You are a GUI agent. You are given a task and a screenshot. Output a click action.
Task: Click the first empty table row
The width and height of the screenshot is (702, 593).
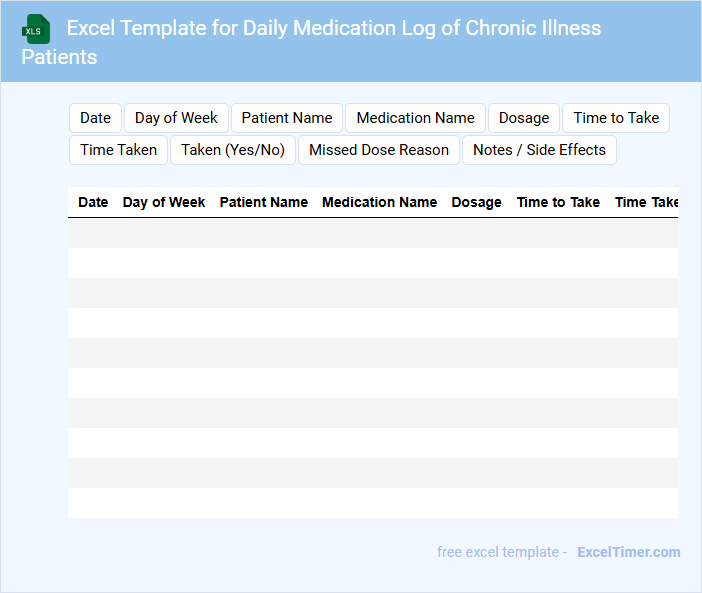[372, 233]
